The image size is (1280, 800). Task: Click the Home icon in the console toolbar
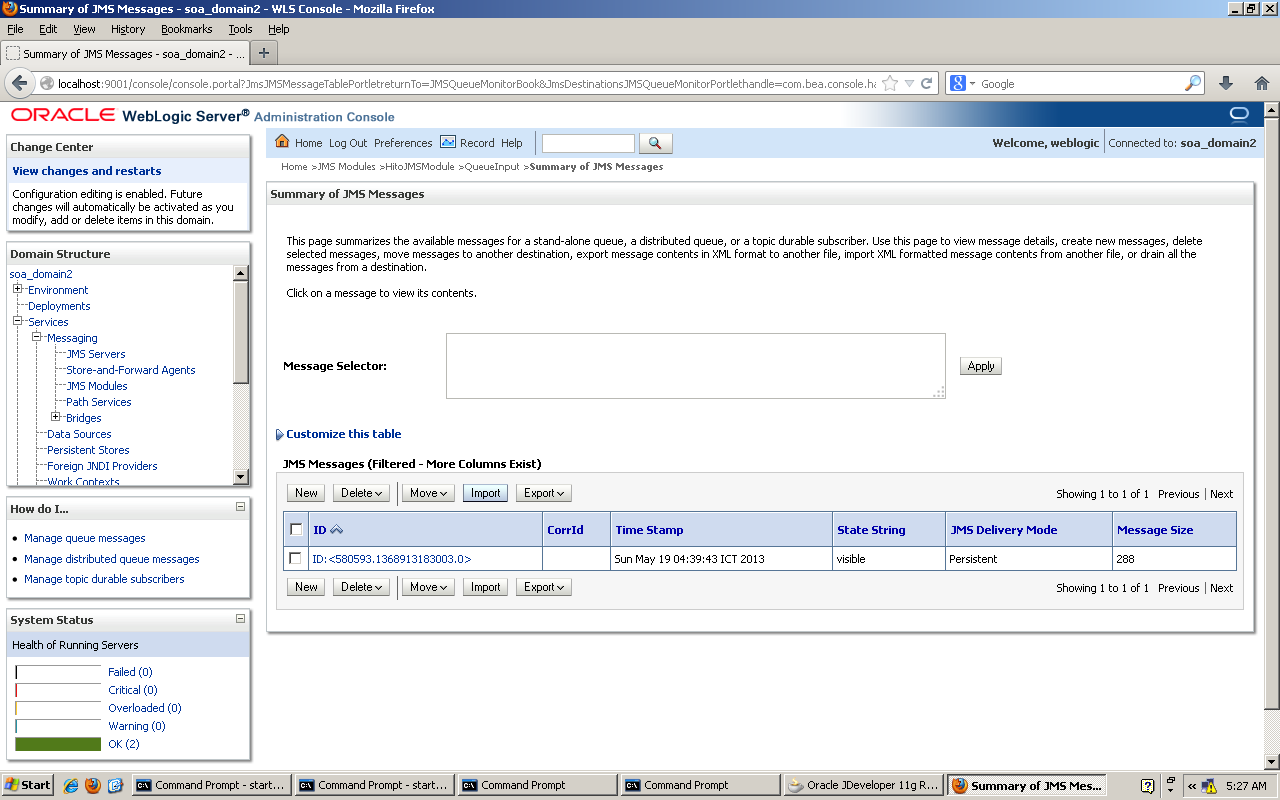[x=281, y=143]
